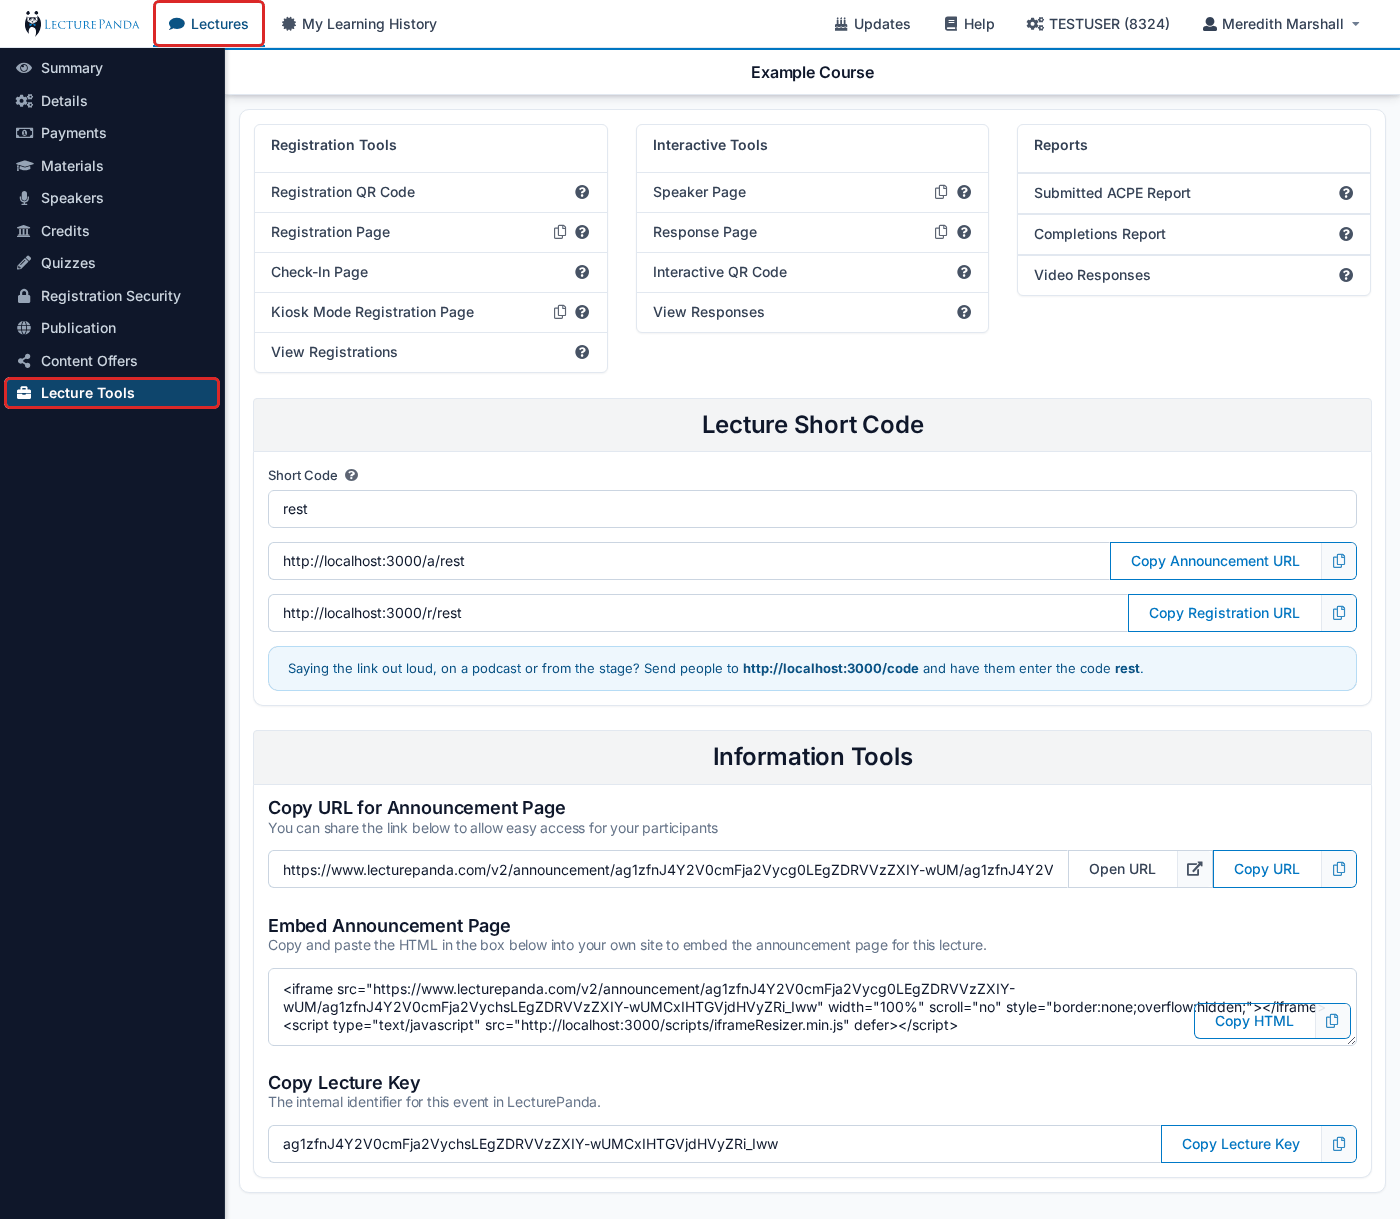Follow the http://localhost:3000/code link
Viewport: 1400px width, 1219px height.
pos(830,669)
